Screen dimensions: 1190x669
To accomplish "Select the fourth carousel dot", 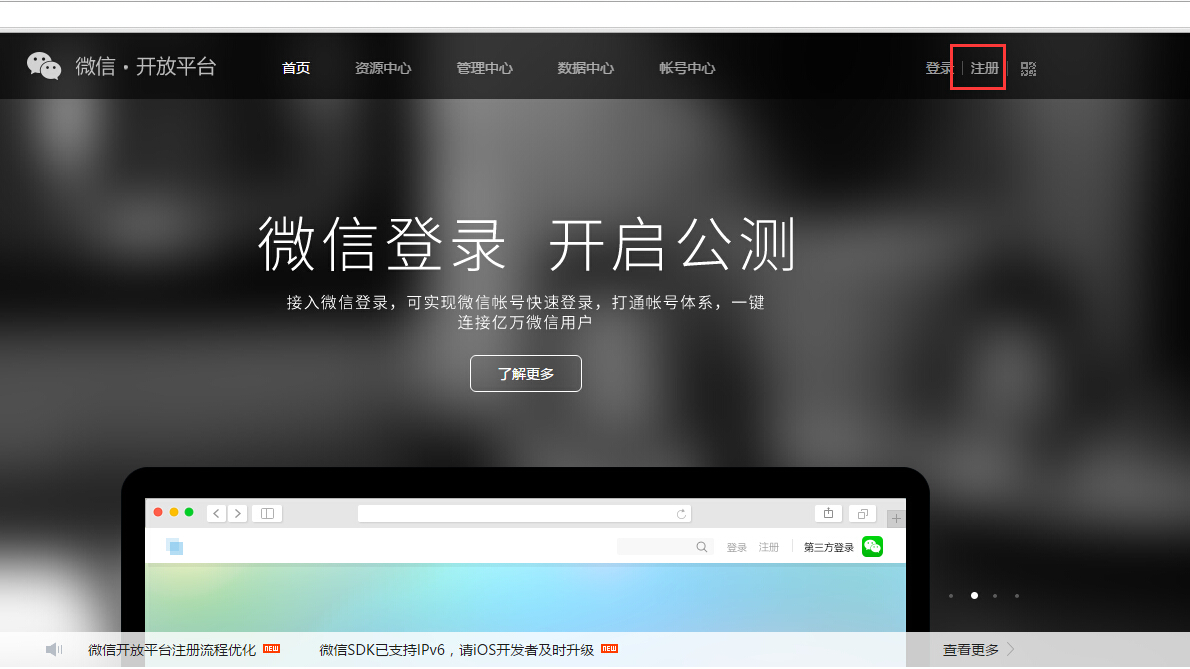I will pyautogui.click(x=1017, y=596).
